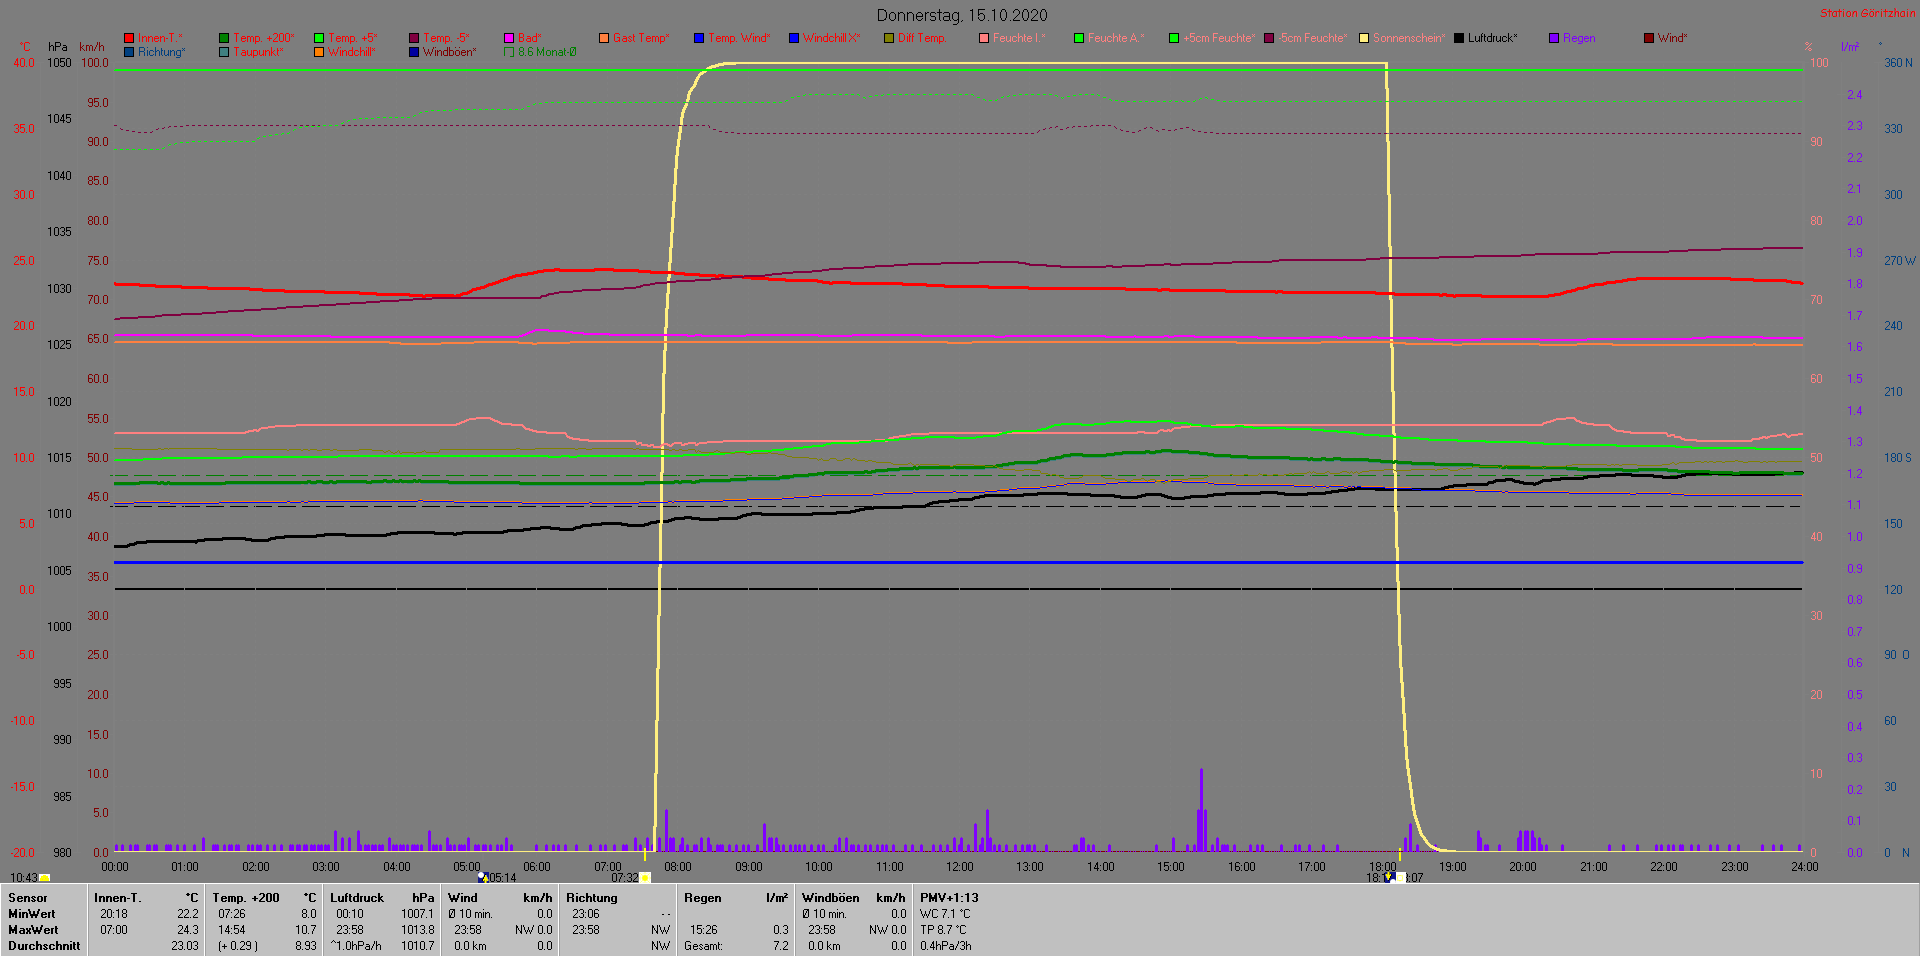Click the Luftdruck maximum value 1013.8

coord(418,930)
